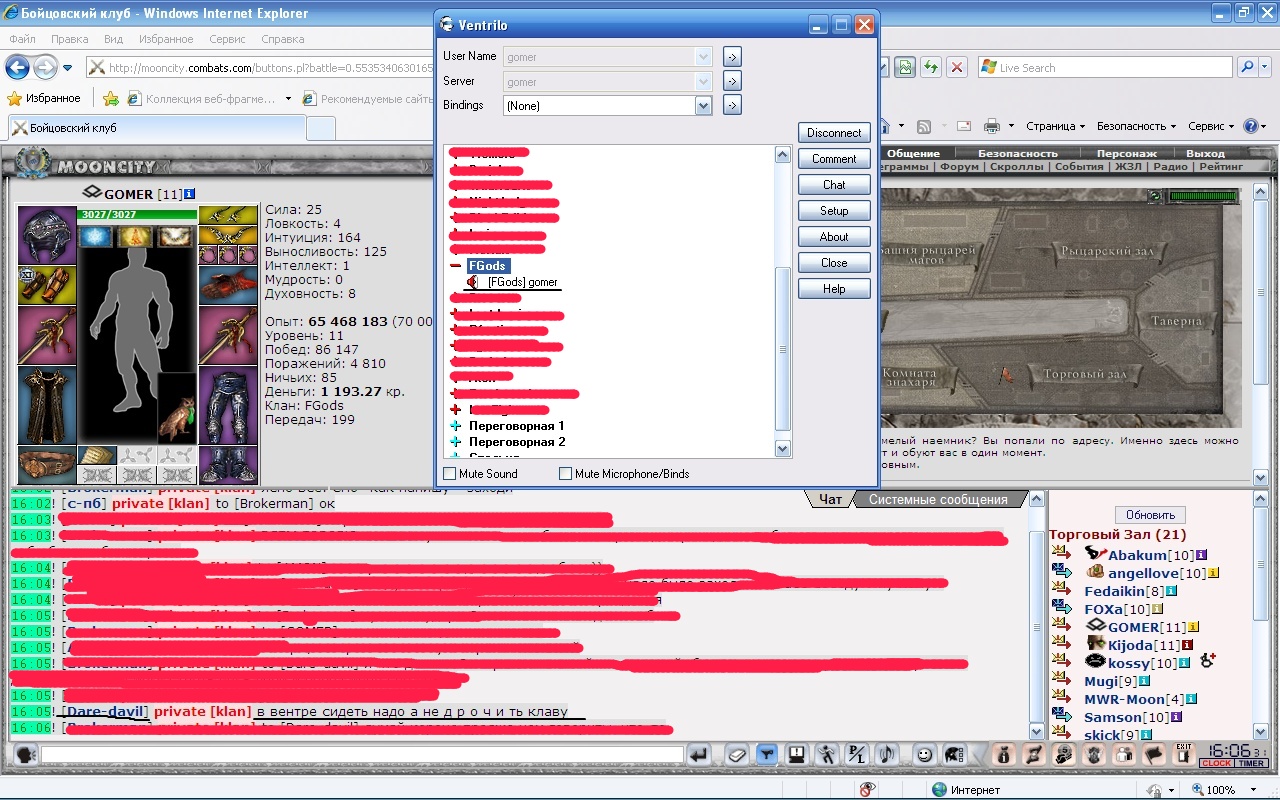
Task: Open the Форум link in game menu
Action: [959, 167]
